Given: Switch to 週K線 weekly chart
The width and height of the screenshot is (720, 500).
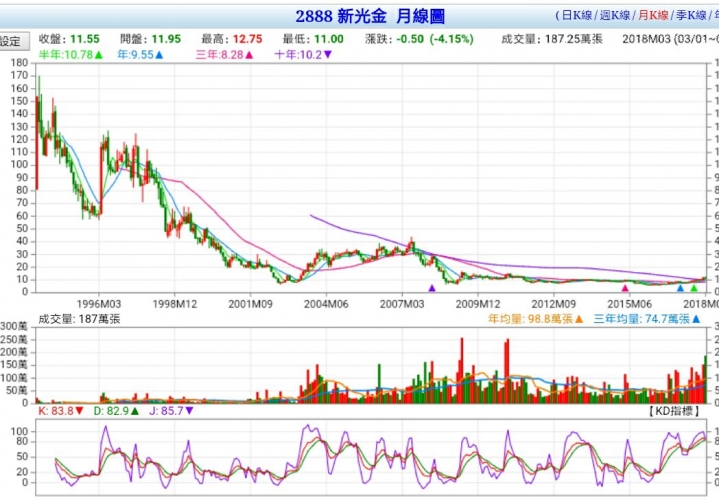Looking at the screenshot, I should pos(615,15).
